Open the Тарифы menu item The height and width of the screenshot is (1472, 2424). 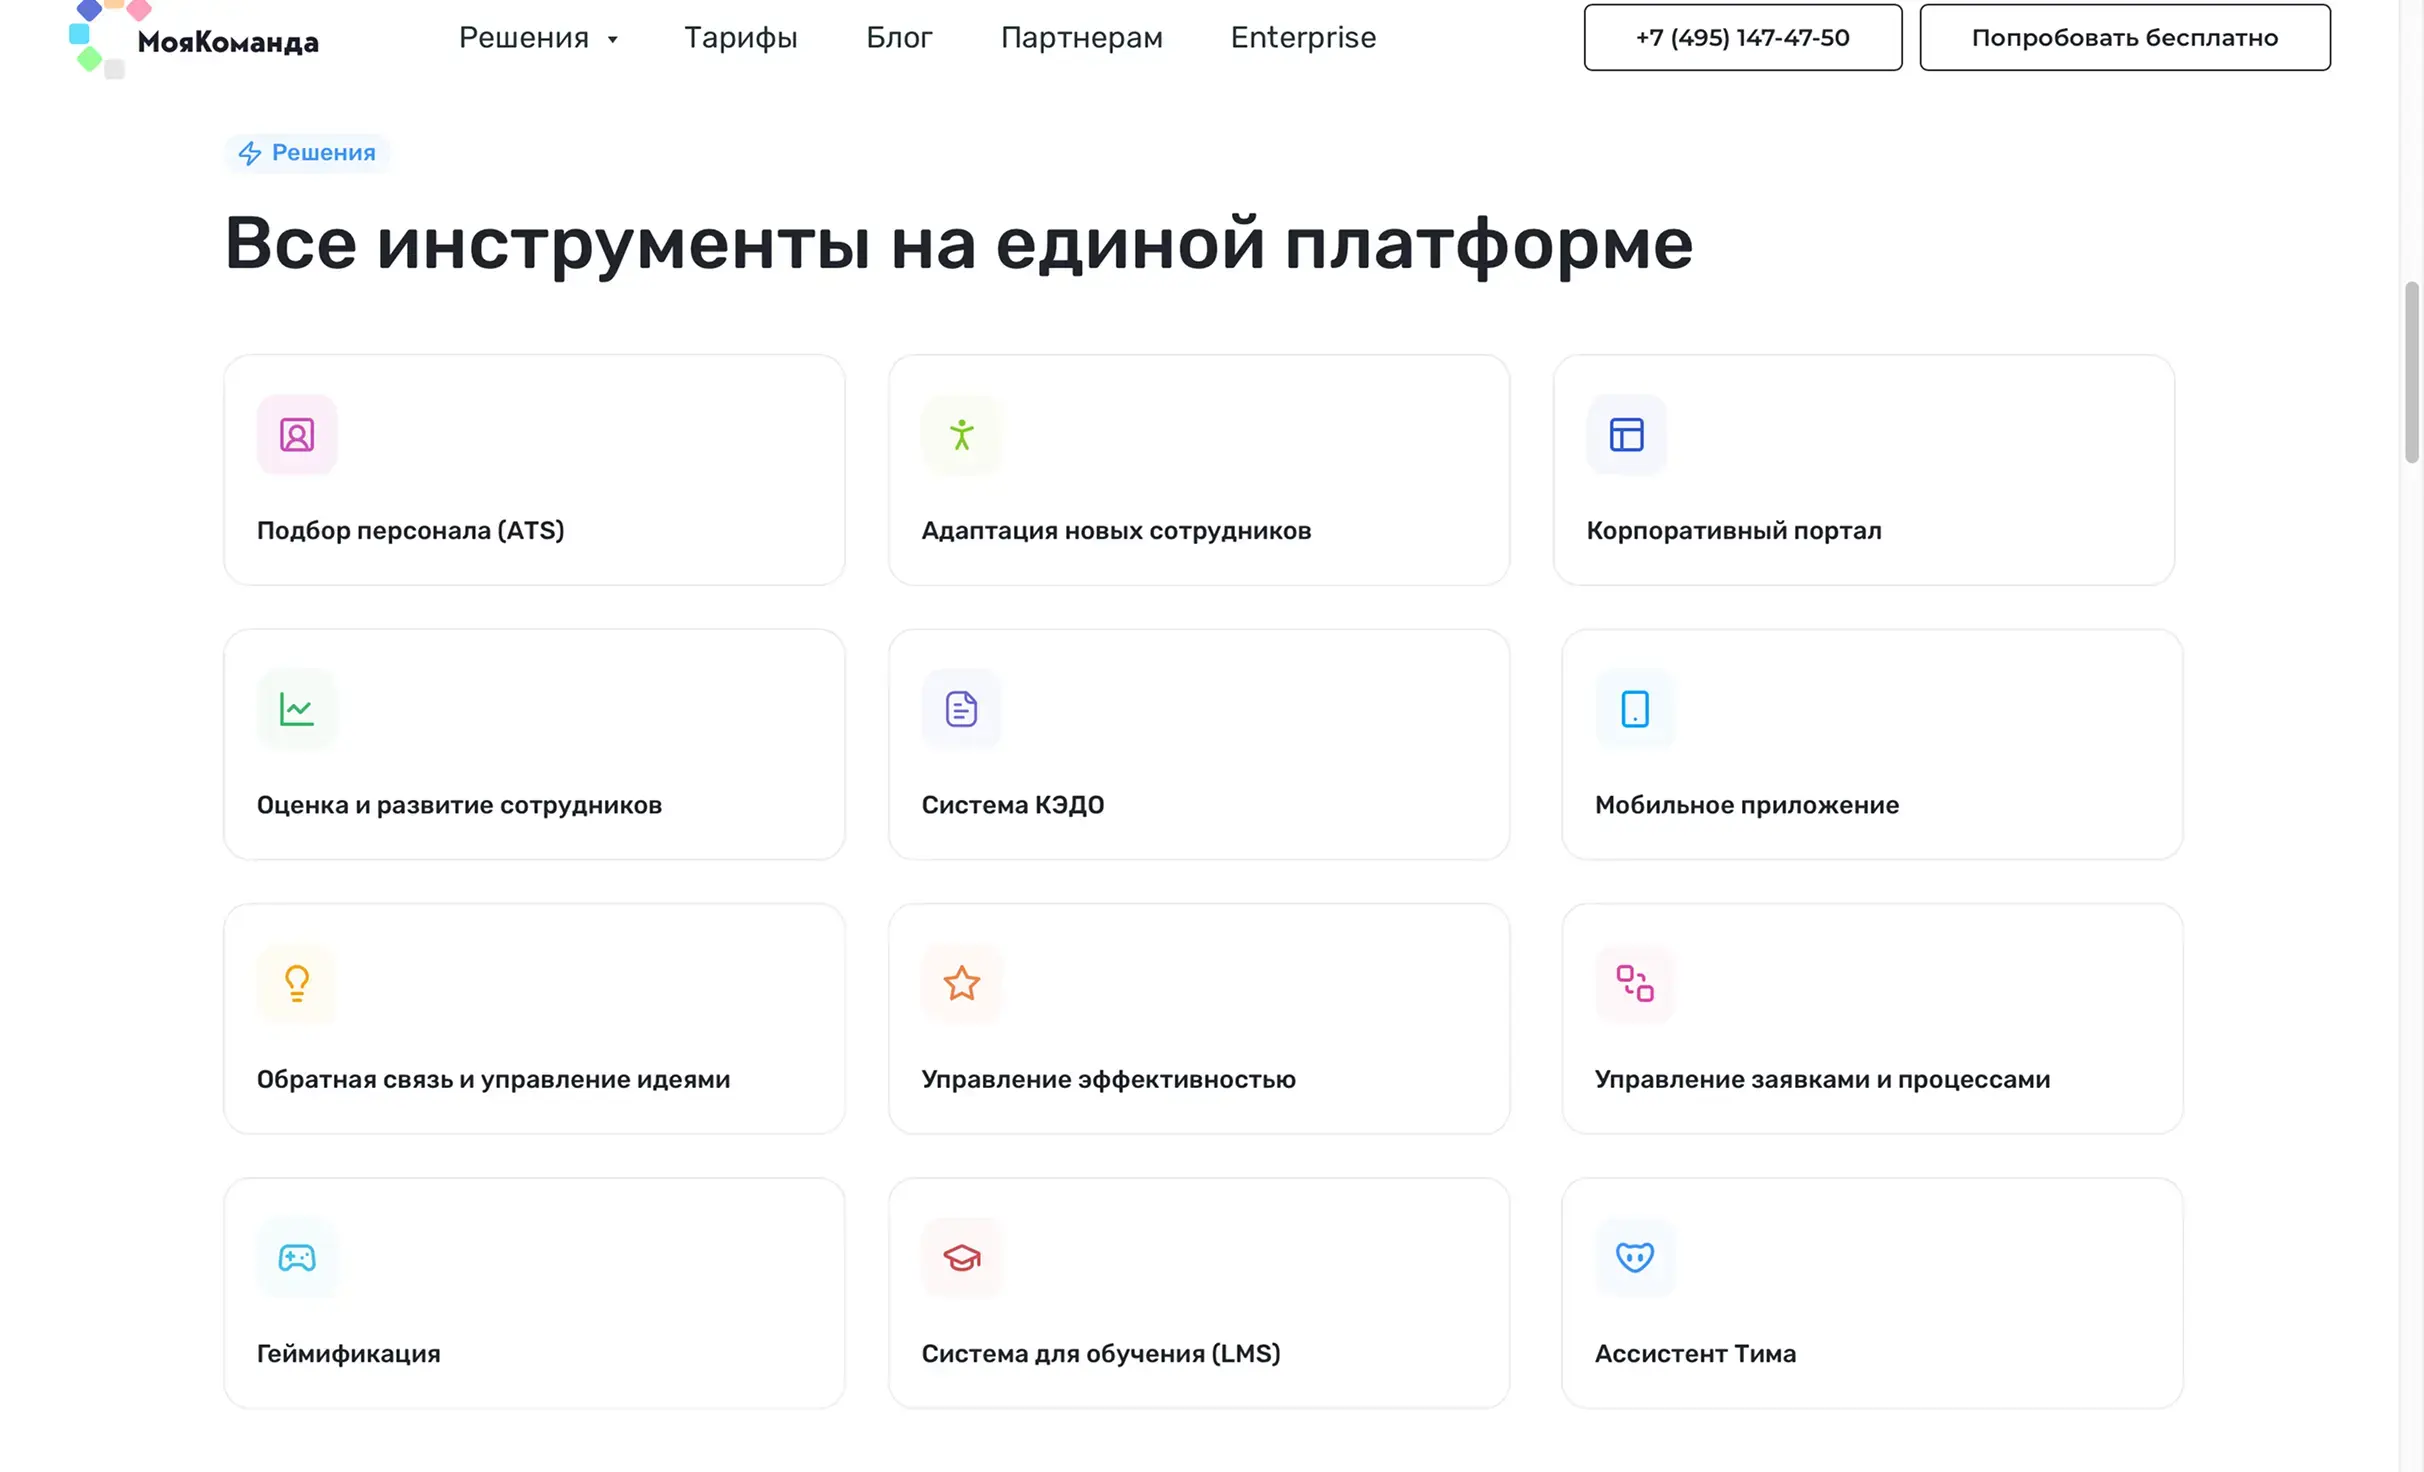pos(741,37)
